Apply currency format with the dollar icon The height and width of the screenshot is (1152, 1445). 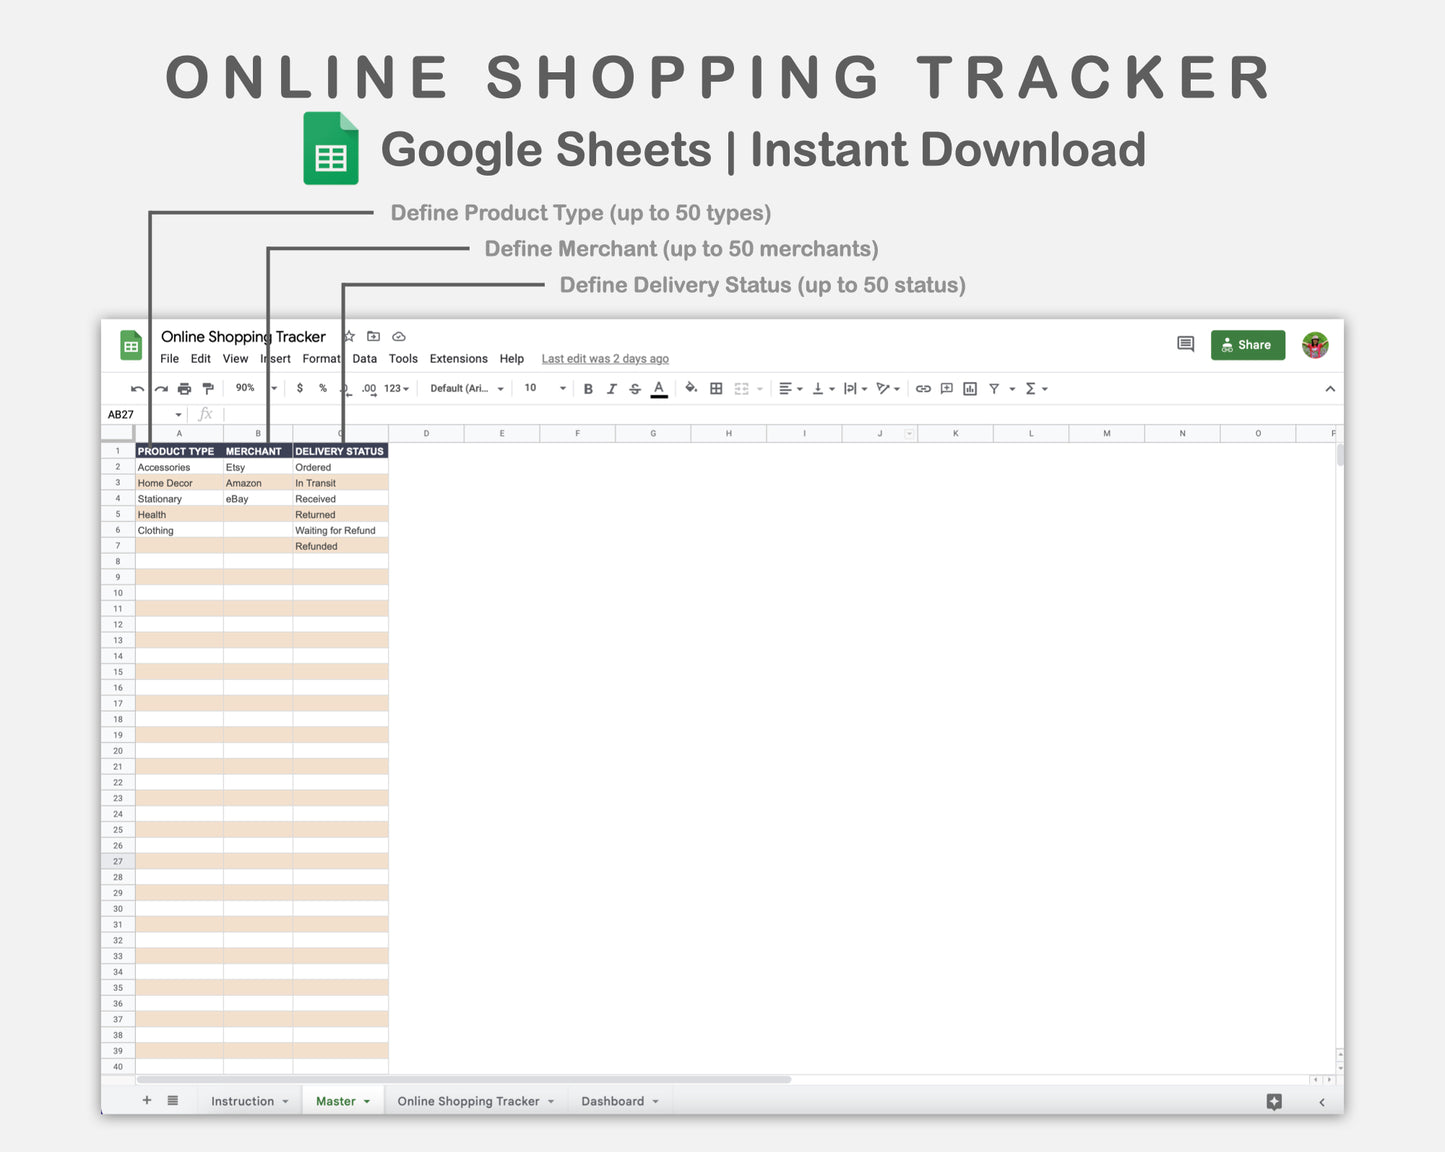(299, 389)
